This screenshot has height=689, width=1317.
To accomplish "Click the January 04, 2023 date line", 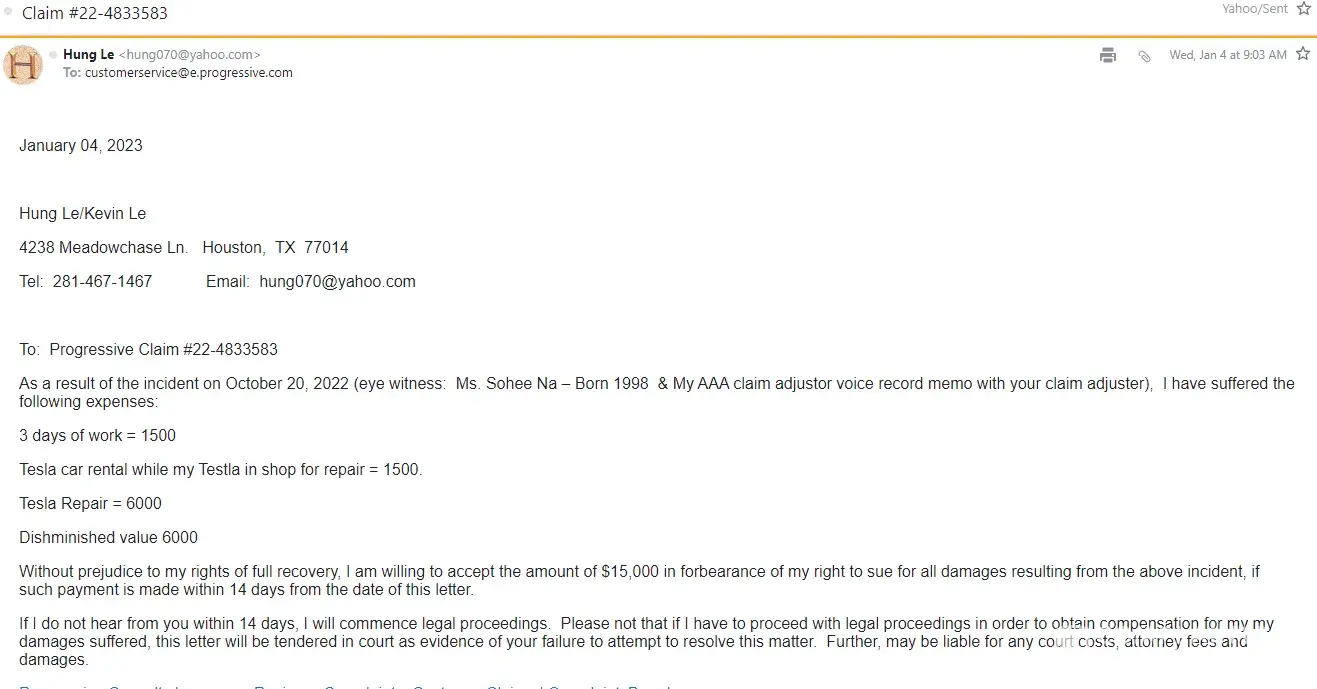I will [81, 146].
